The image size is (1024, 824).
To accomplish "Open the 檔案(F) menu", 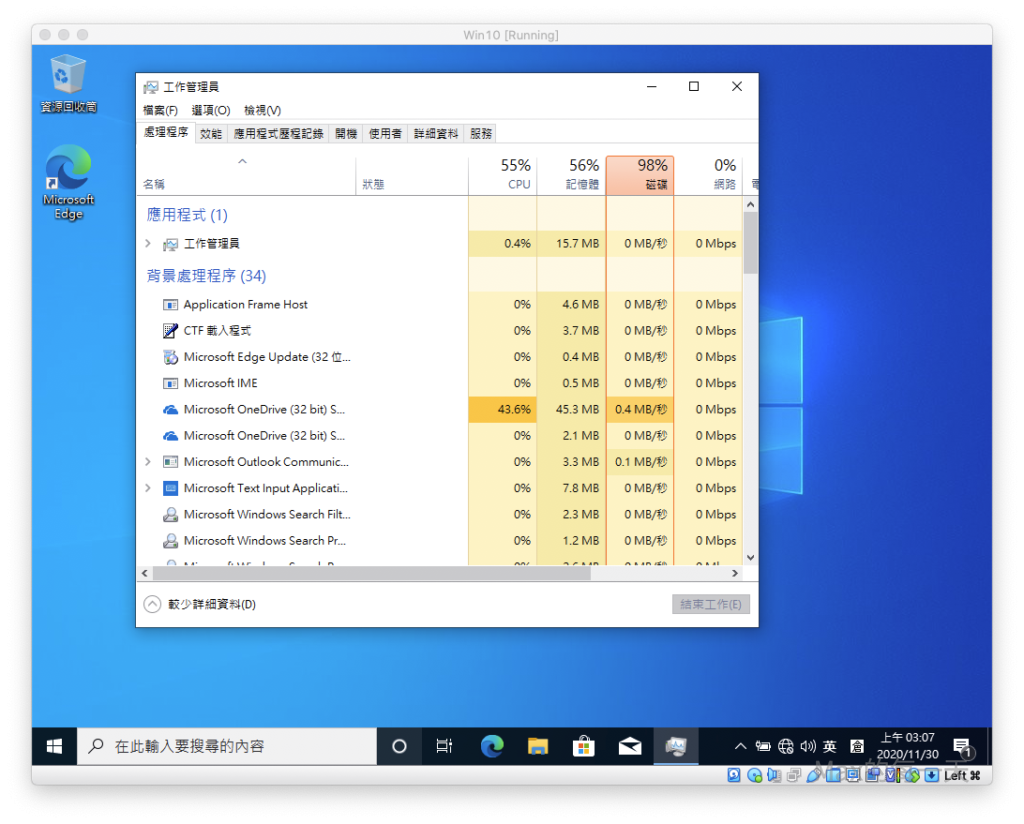I will pyautogui.click(x=160, y=110).
